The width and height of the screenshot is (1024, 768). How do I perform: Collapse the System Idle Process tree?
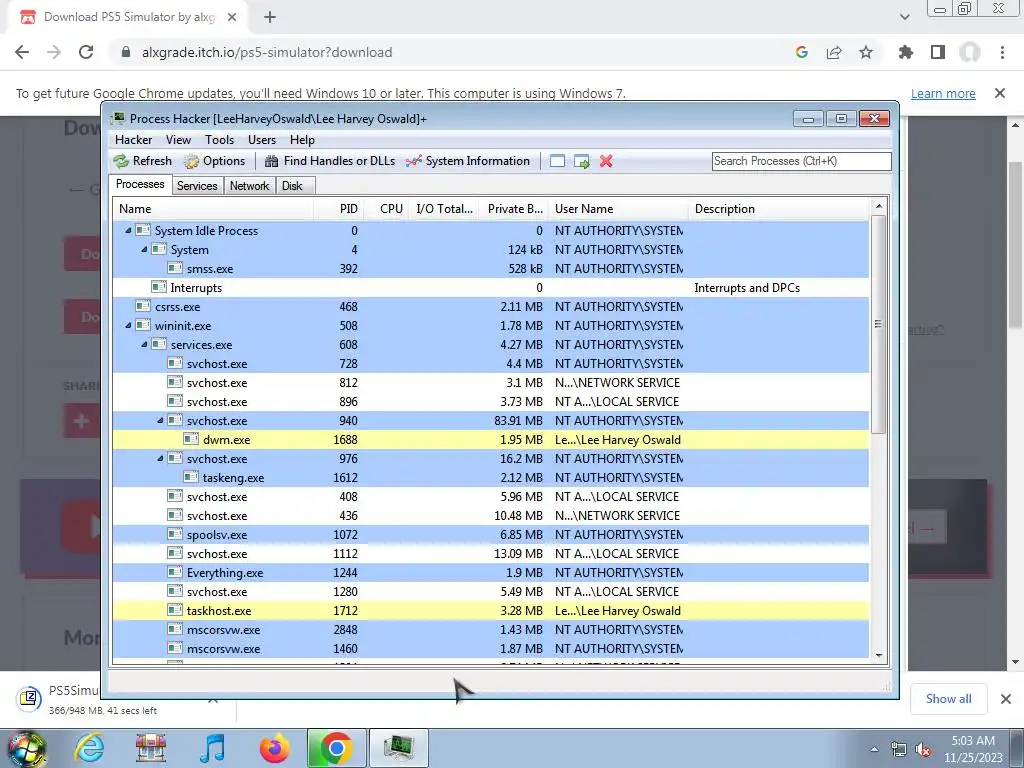click(128, 231)
